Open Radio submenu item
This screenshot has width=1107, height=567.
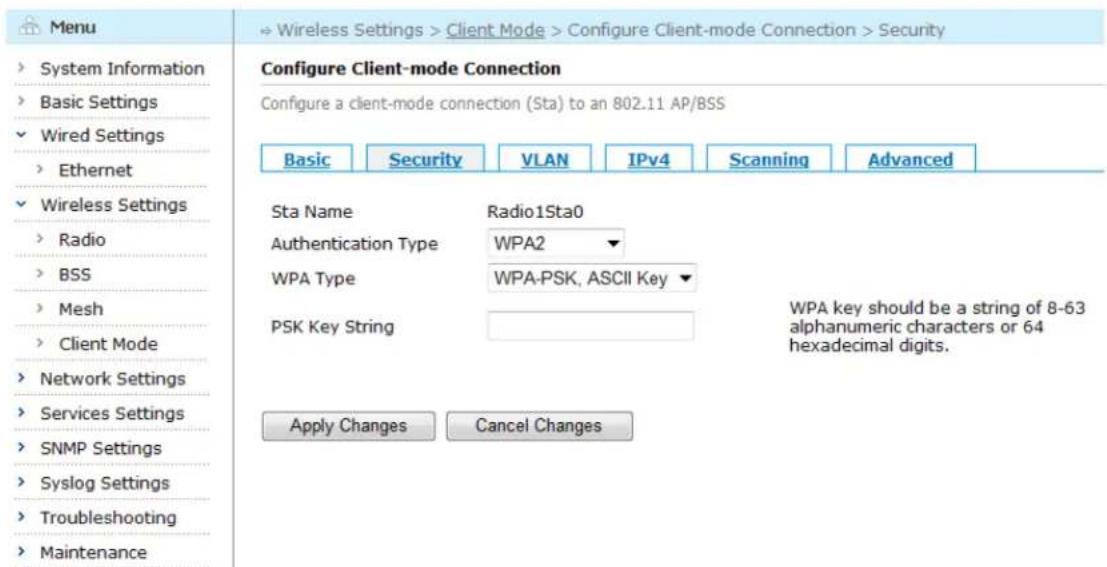(82, 239)
